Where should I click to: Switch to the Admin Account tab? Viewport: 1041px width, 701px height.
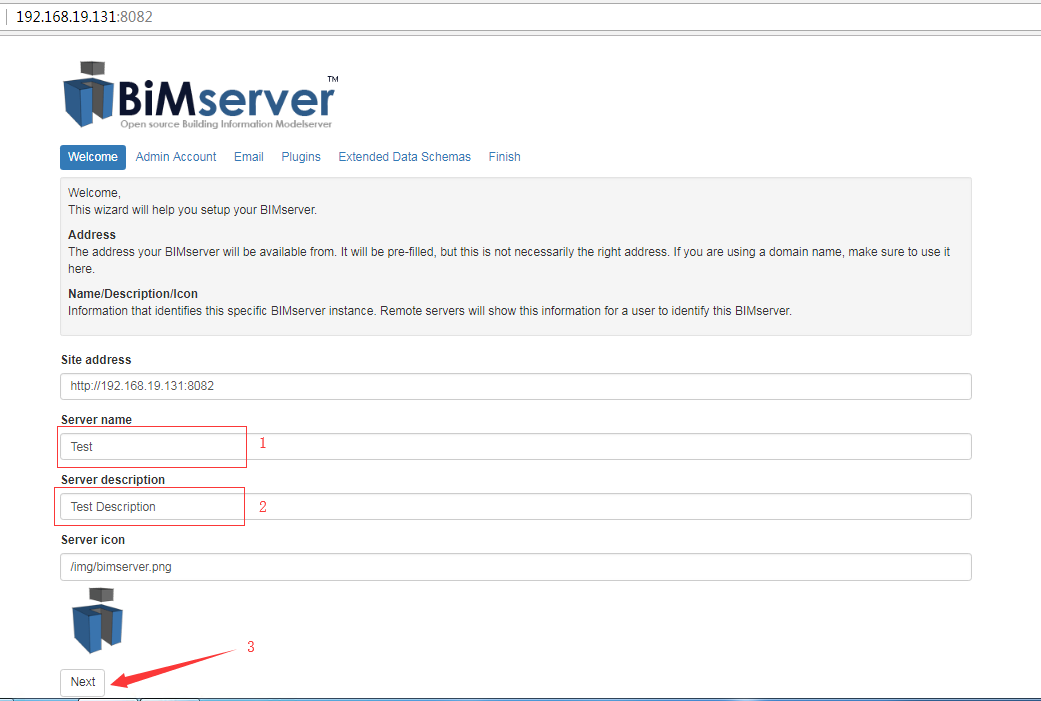(176, 157)
